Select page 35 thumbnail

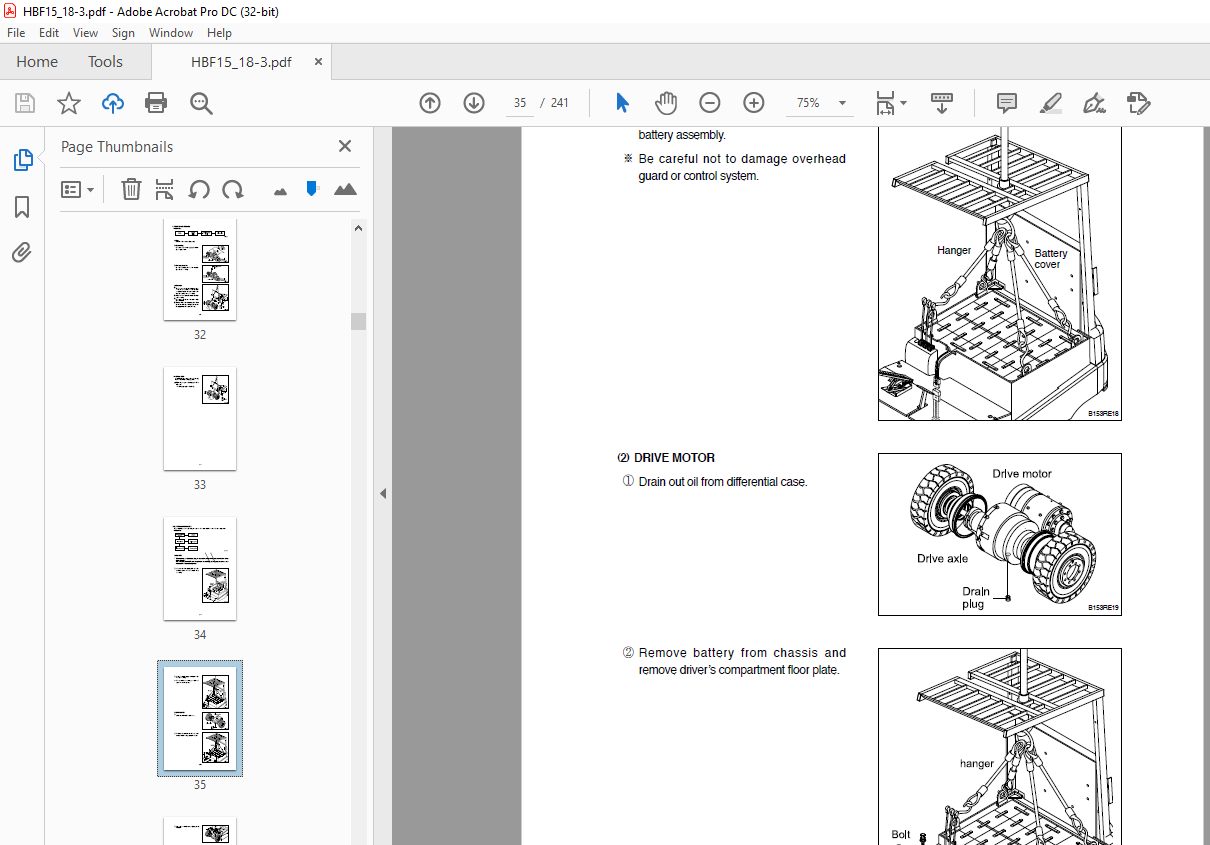(x=200, y=718)
